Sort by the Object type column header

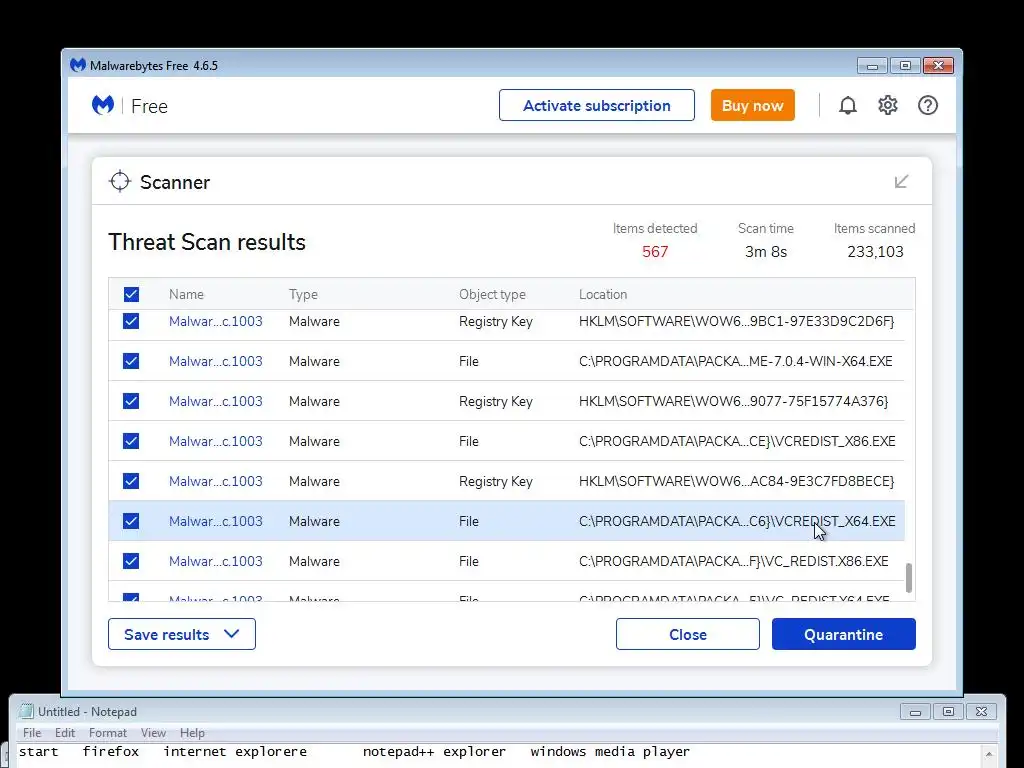(492, 295)
